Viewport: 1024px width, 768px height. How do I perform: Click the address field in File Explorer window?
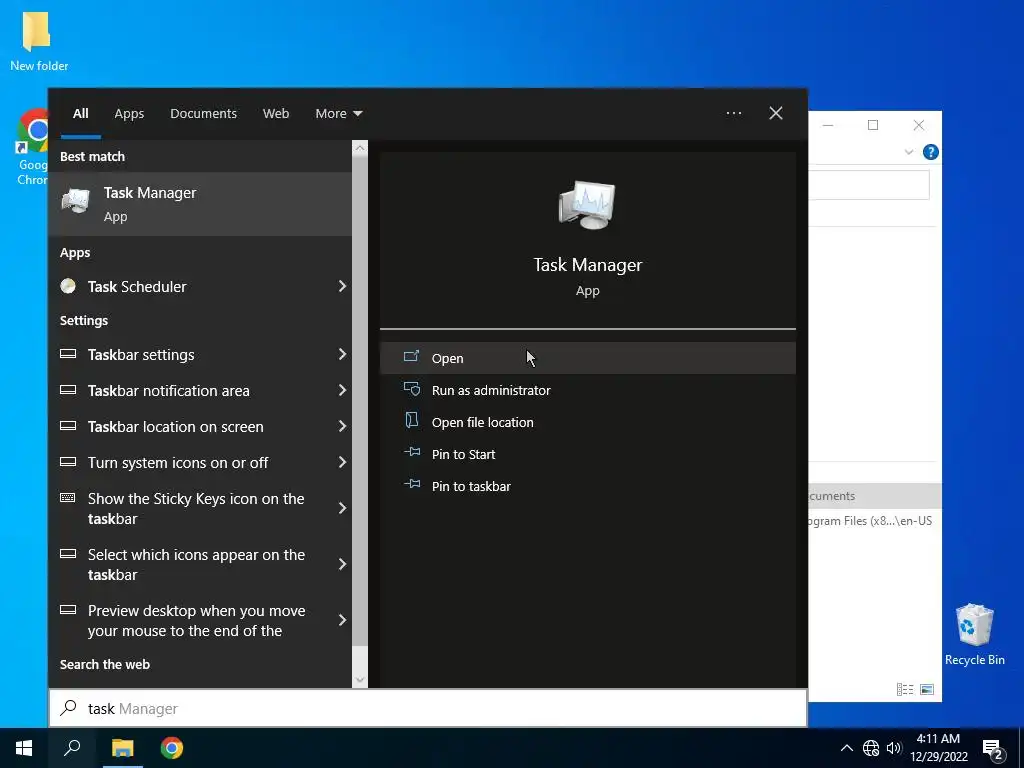(869, 185)
